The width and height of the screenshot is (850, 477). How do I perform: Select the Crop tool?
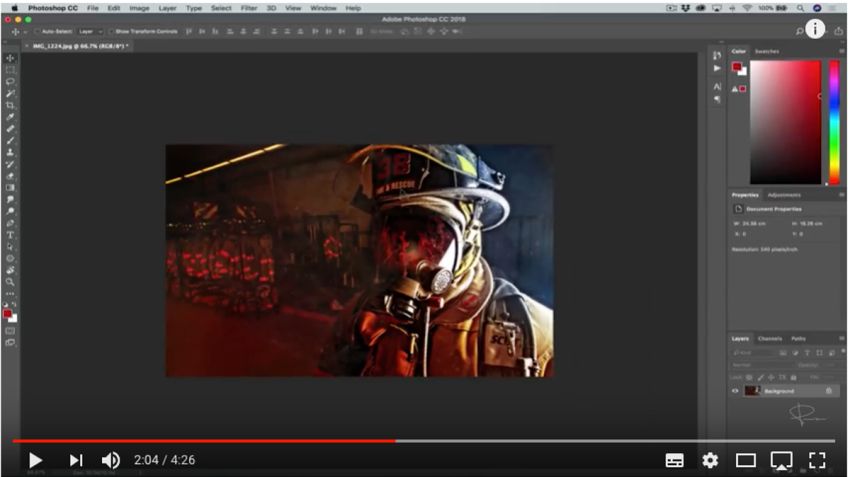pyautogui.click(x=10, y=105)
